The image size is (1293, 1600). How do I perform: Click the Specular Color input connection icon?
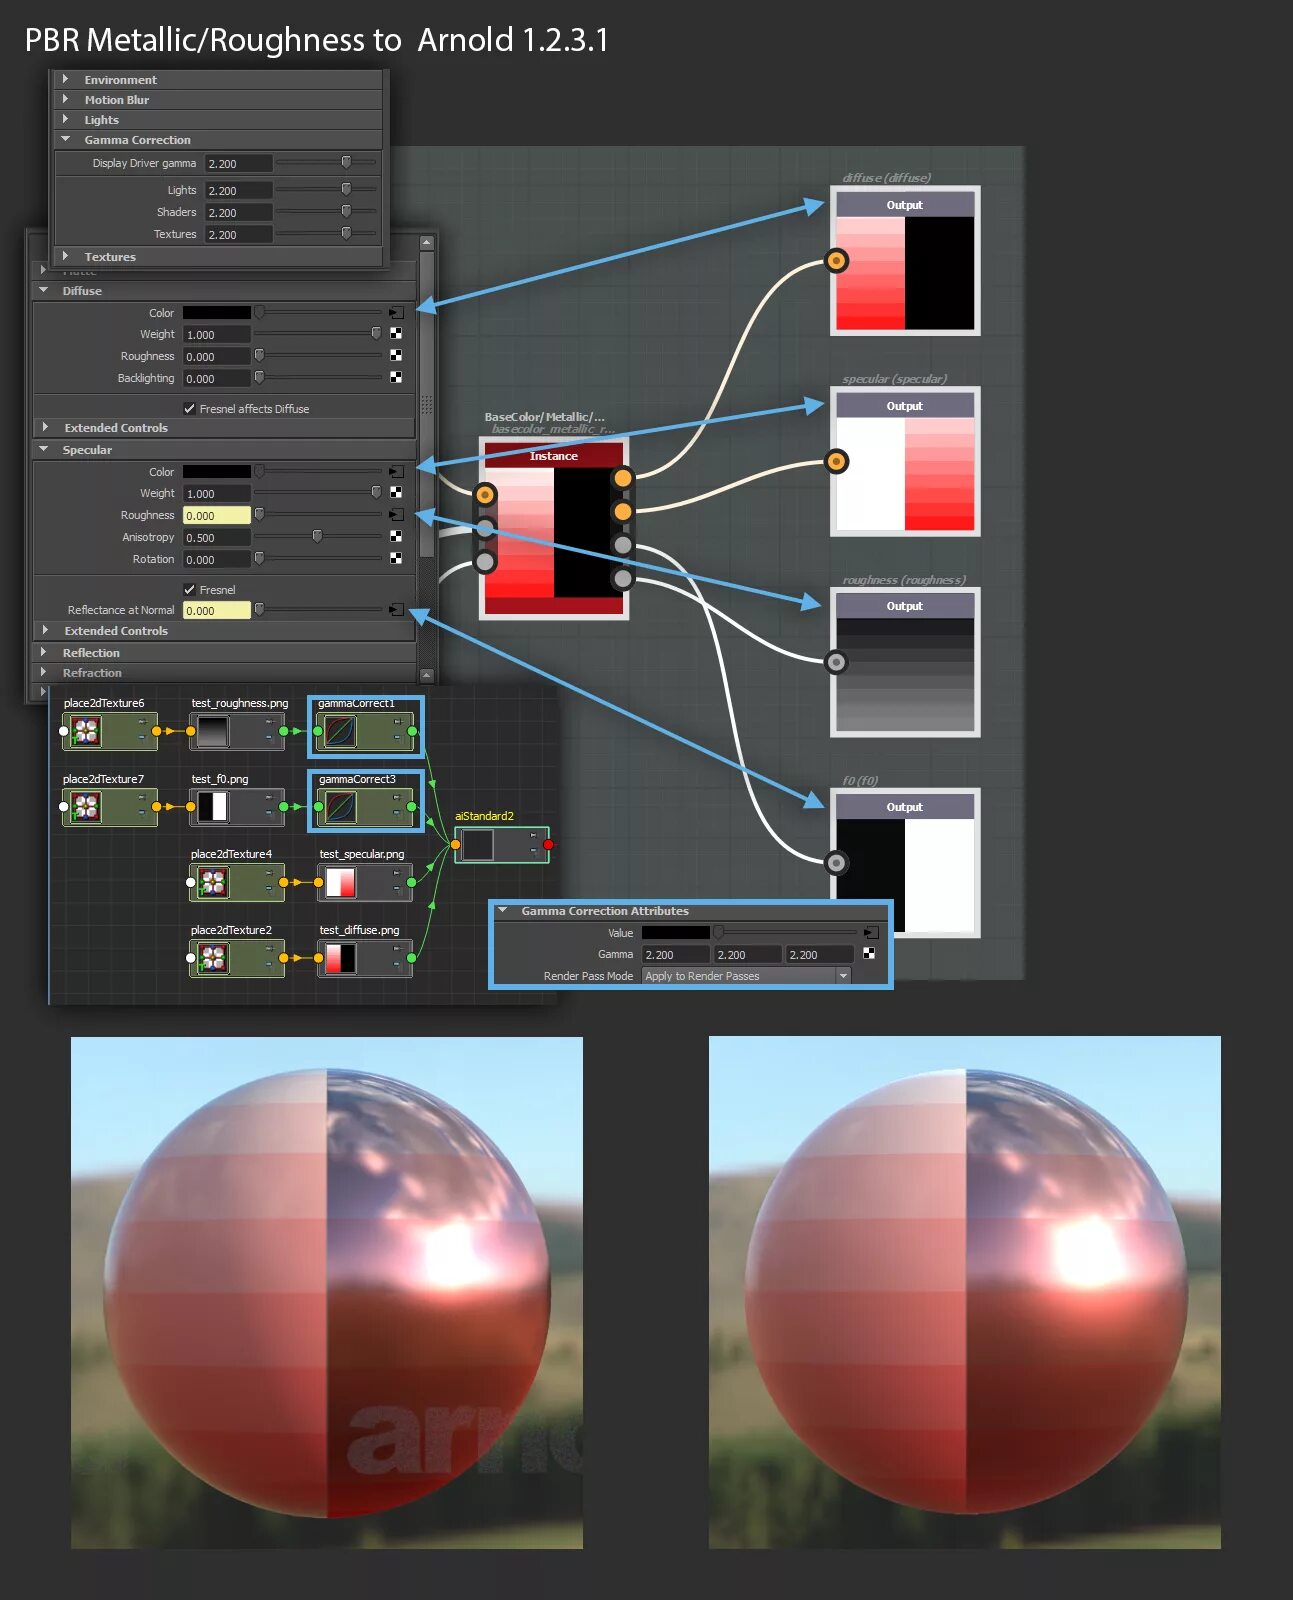[396, 471]
